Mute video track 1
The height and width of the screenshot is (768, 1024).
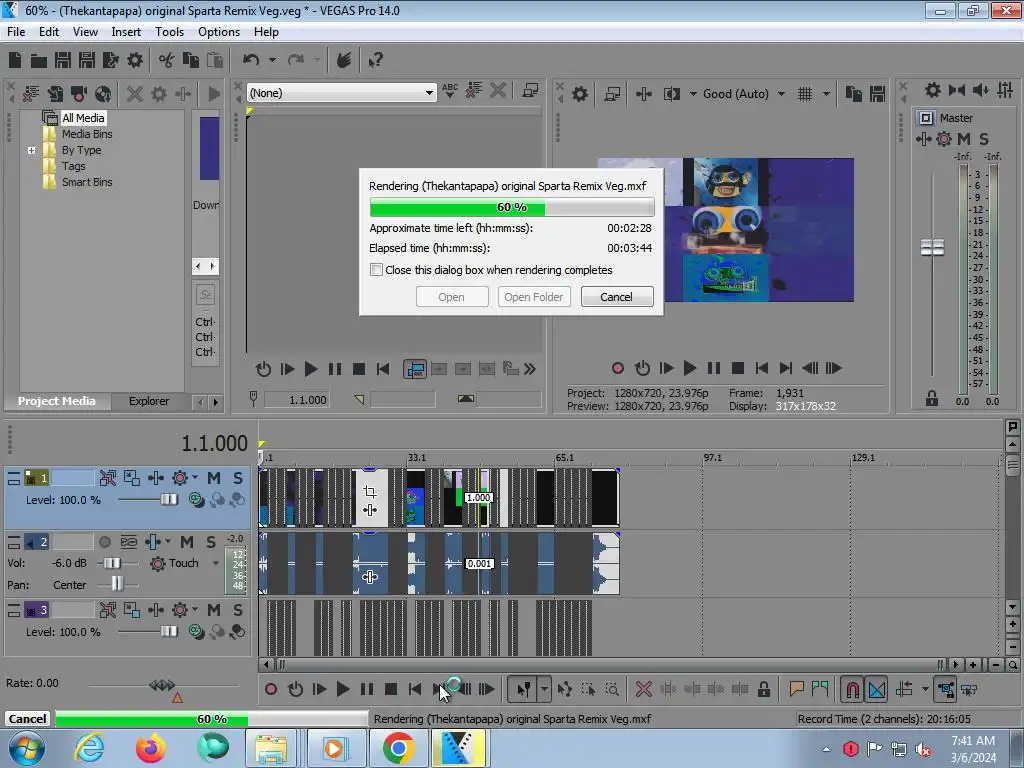214,478
